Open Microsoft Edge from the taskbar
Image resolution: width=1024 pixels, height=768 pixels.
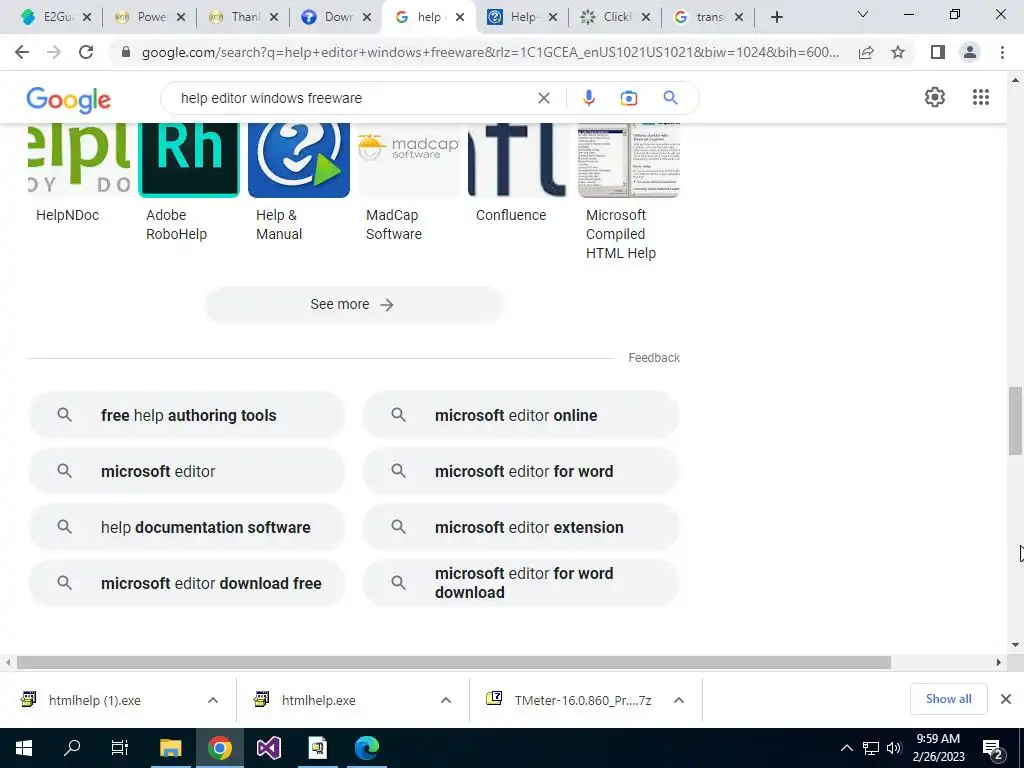[x=366, y=748]
